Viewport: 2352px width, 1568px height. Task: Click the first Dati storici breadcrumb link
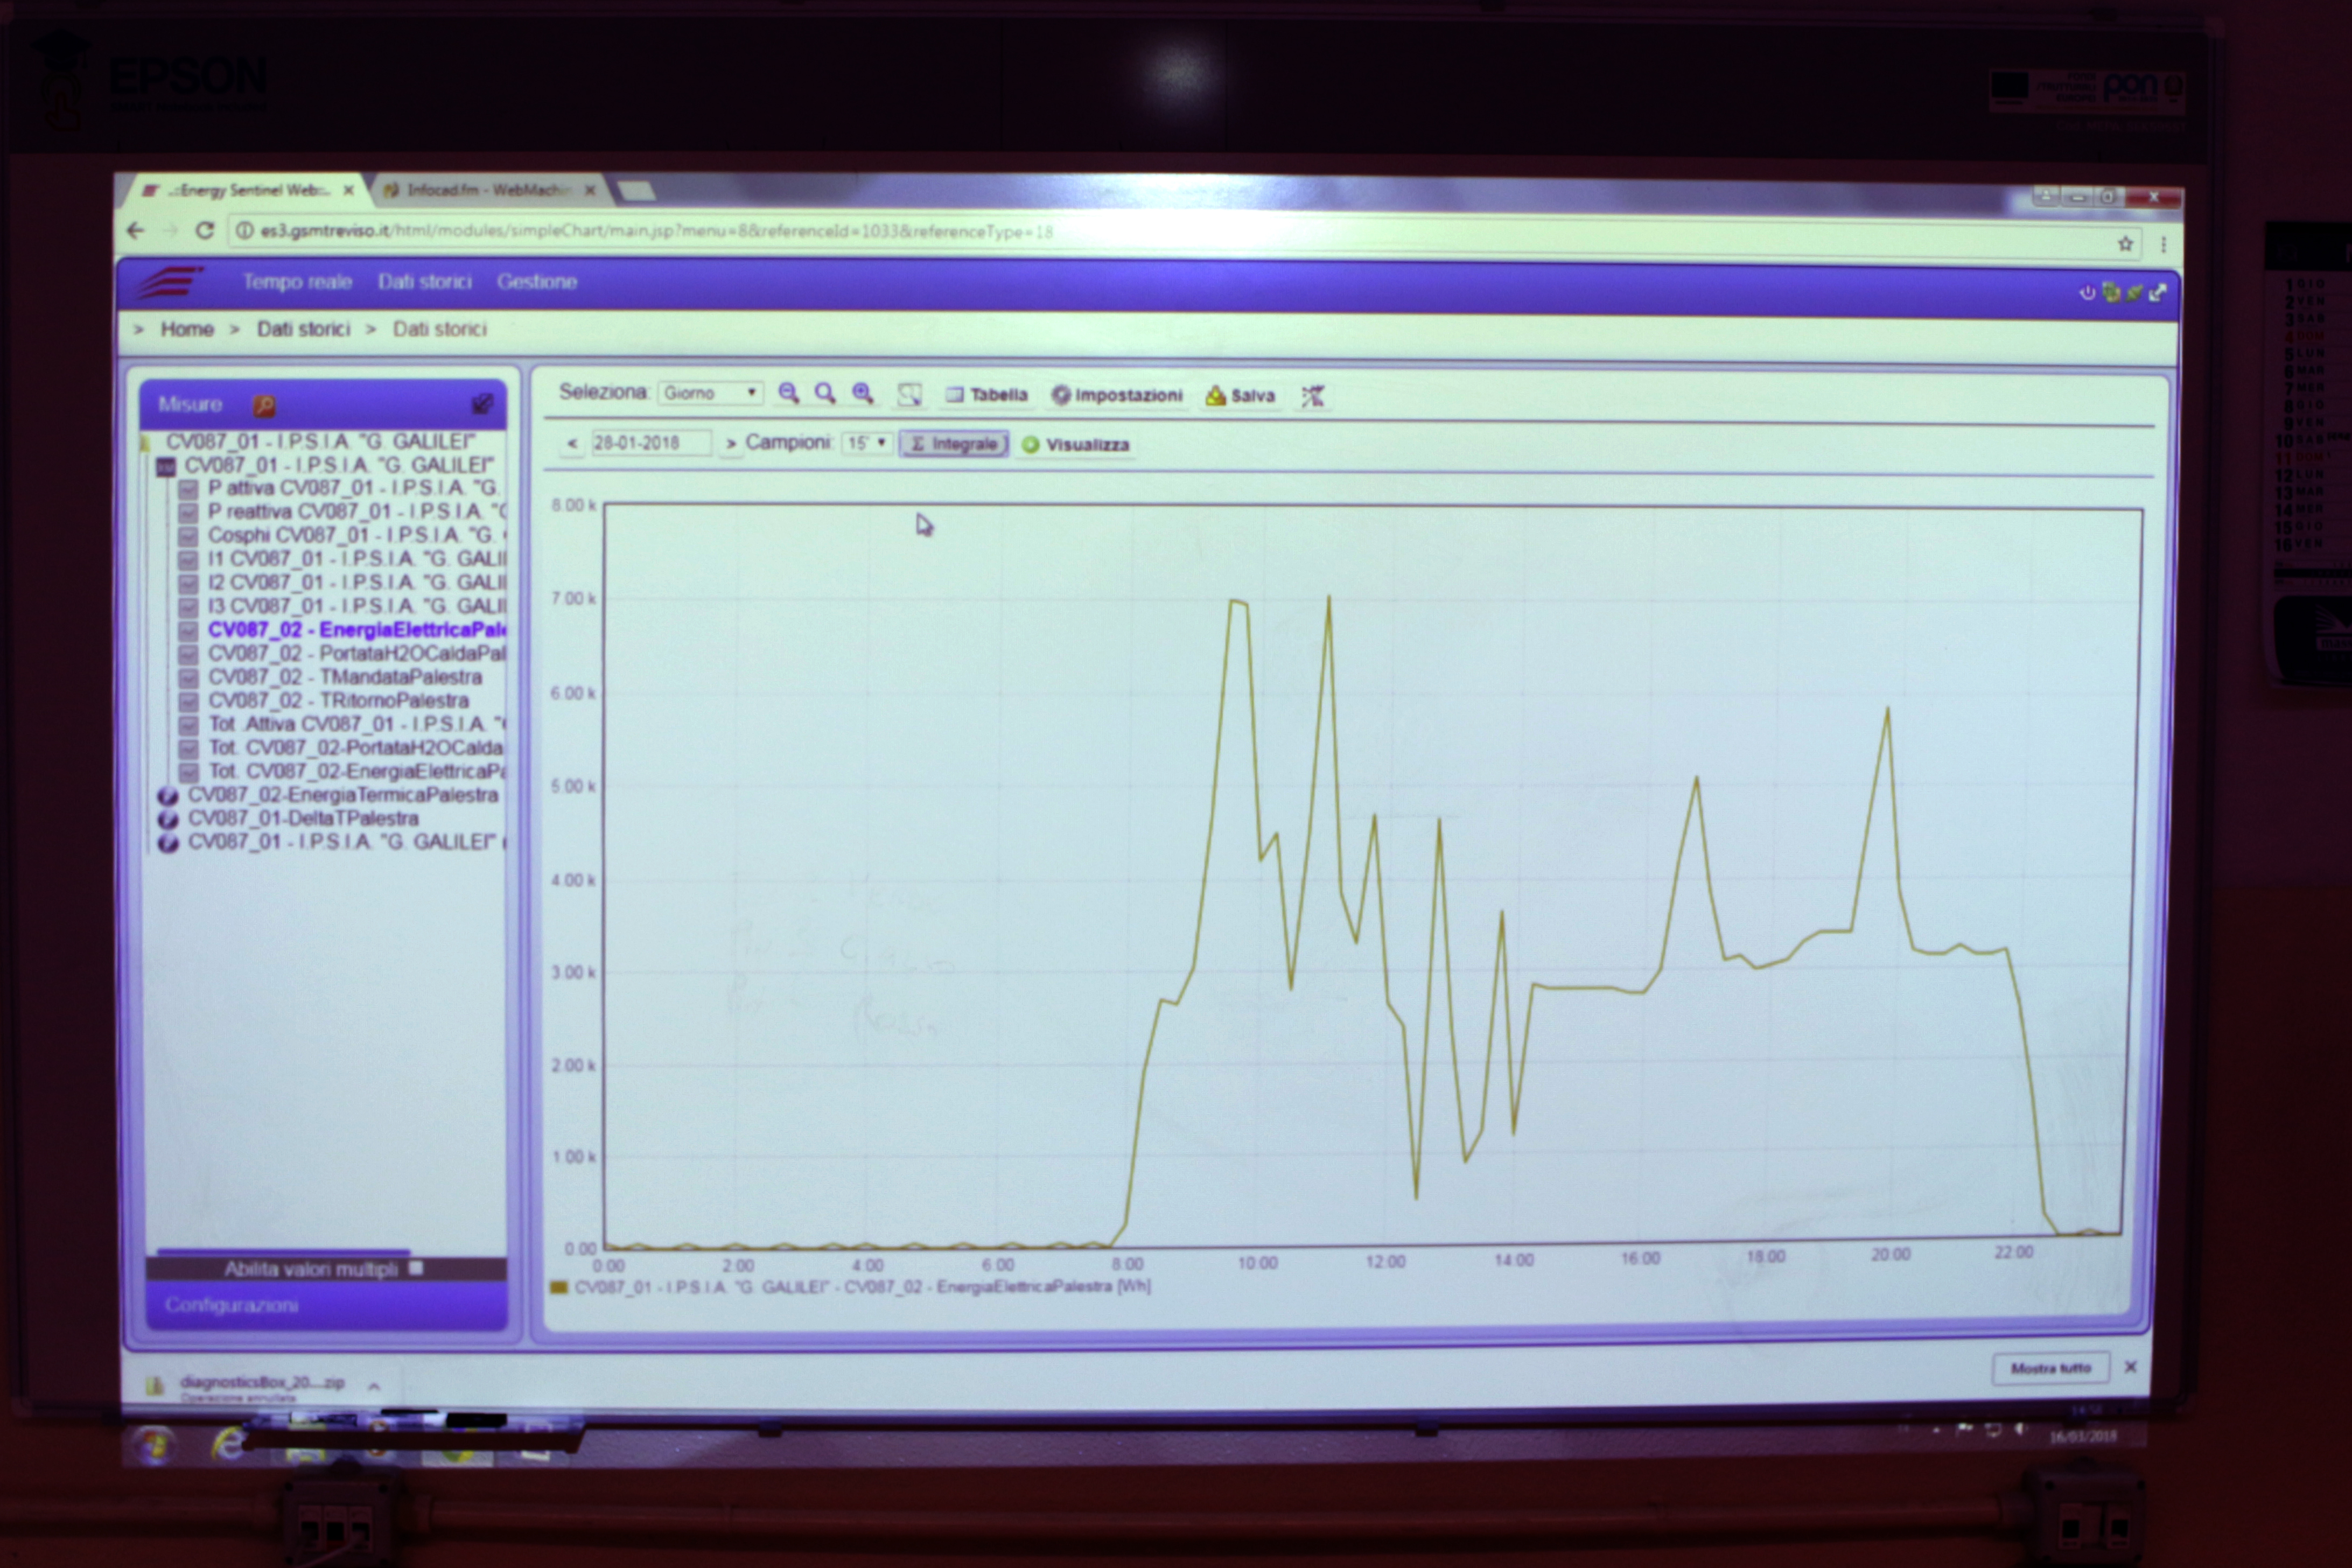303,329
